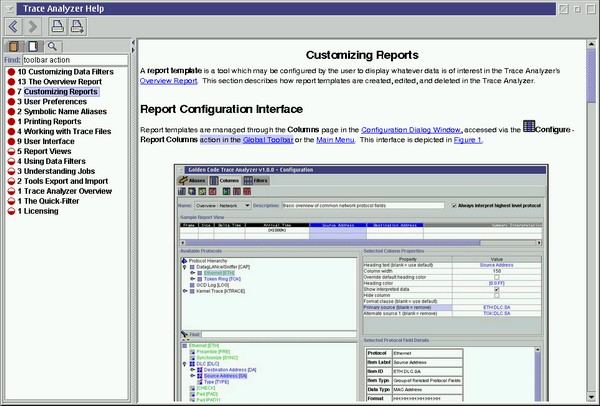Open '4 Working with Trace Files' result

coord(64,131)
